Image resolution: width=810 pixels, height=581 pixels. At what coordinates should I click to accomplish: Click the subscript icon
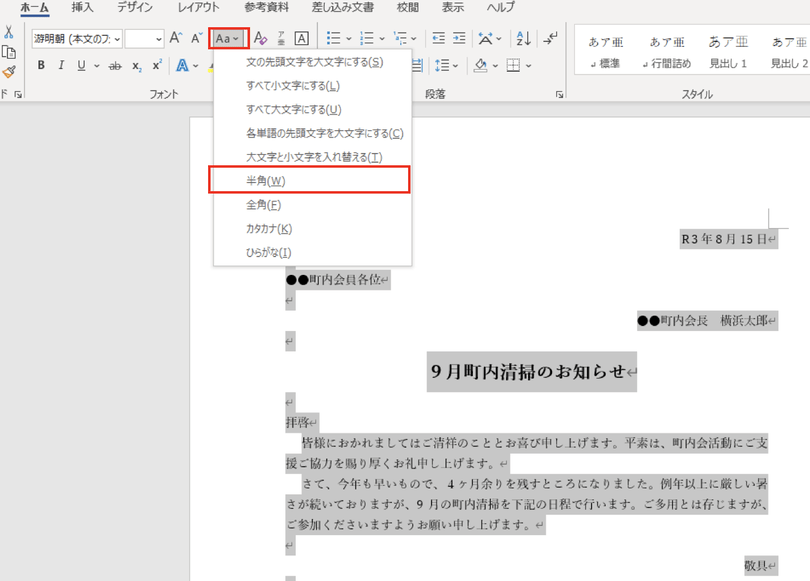tap(136, 65)
